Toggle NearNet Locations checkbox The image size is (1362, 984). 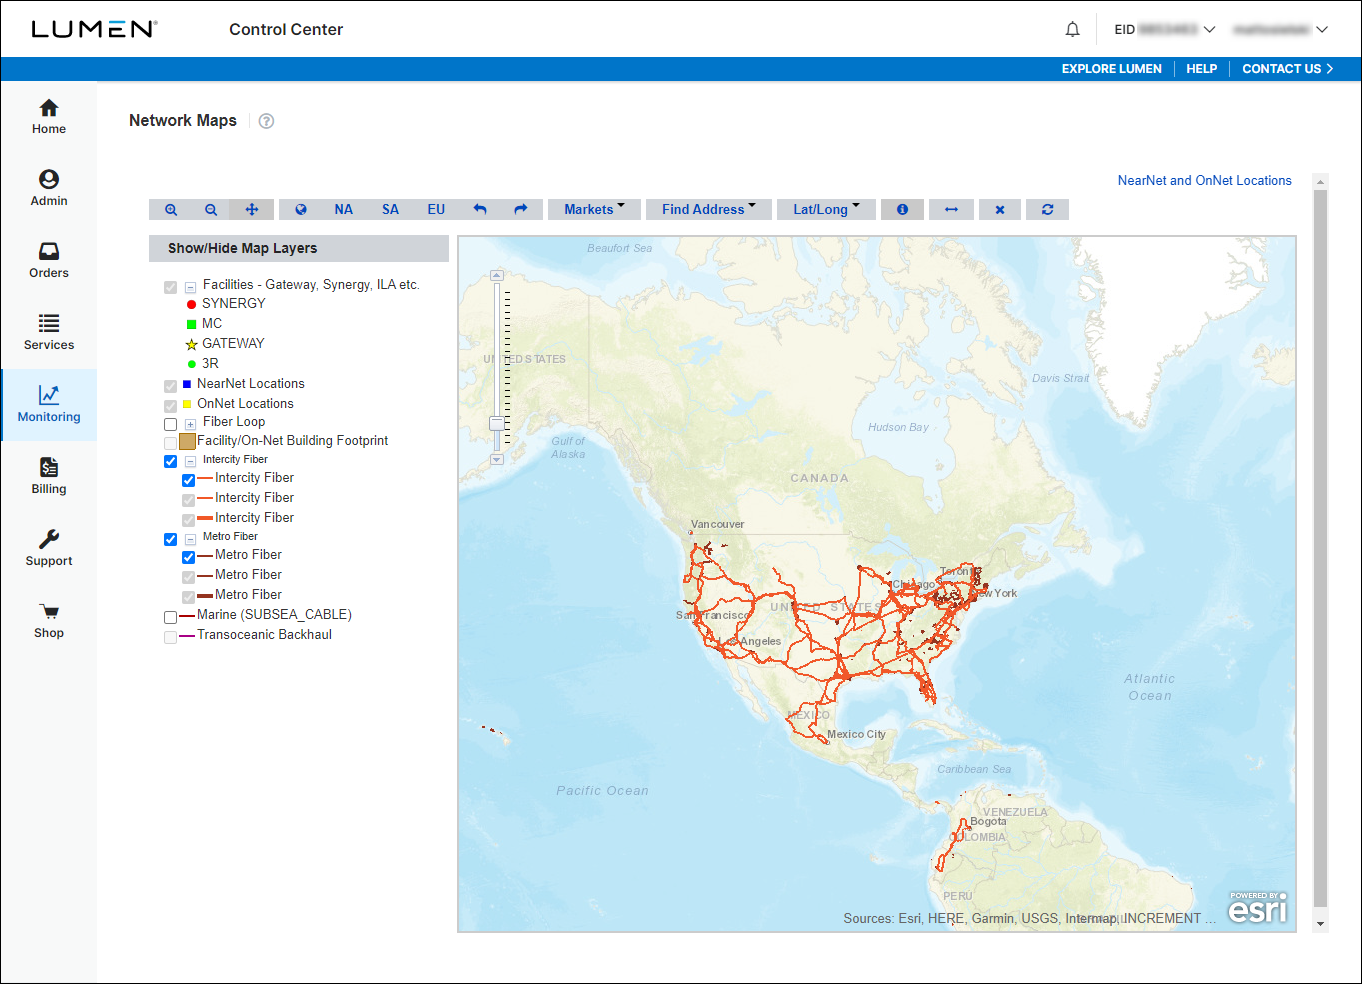coord(170,386)
